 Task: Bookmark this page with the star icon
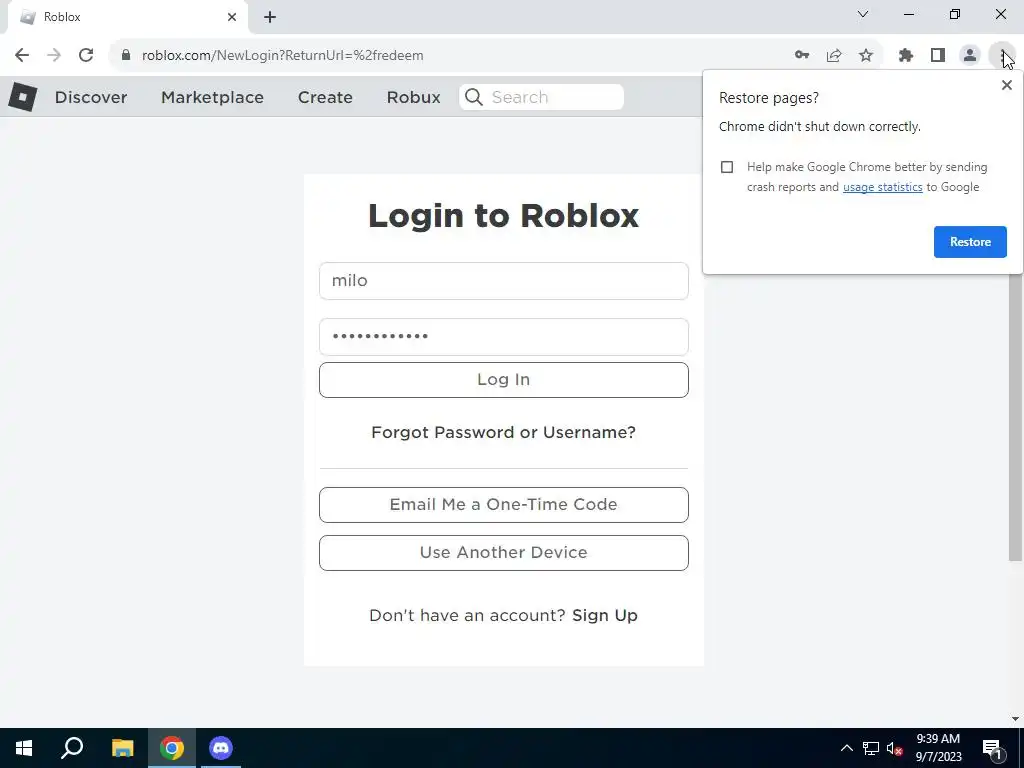[x=866, y=56]
